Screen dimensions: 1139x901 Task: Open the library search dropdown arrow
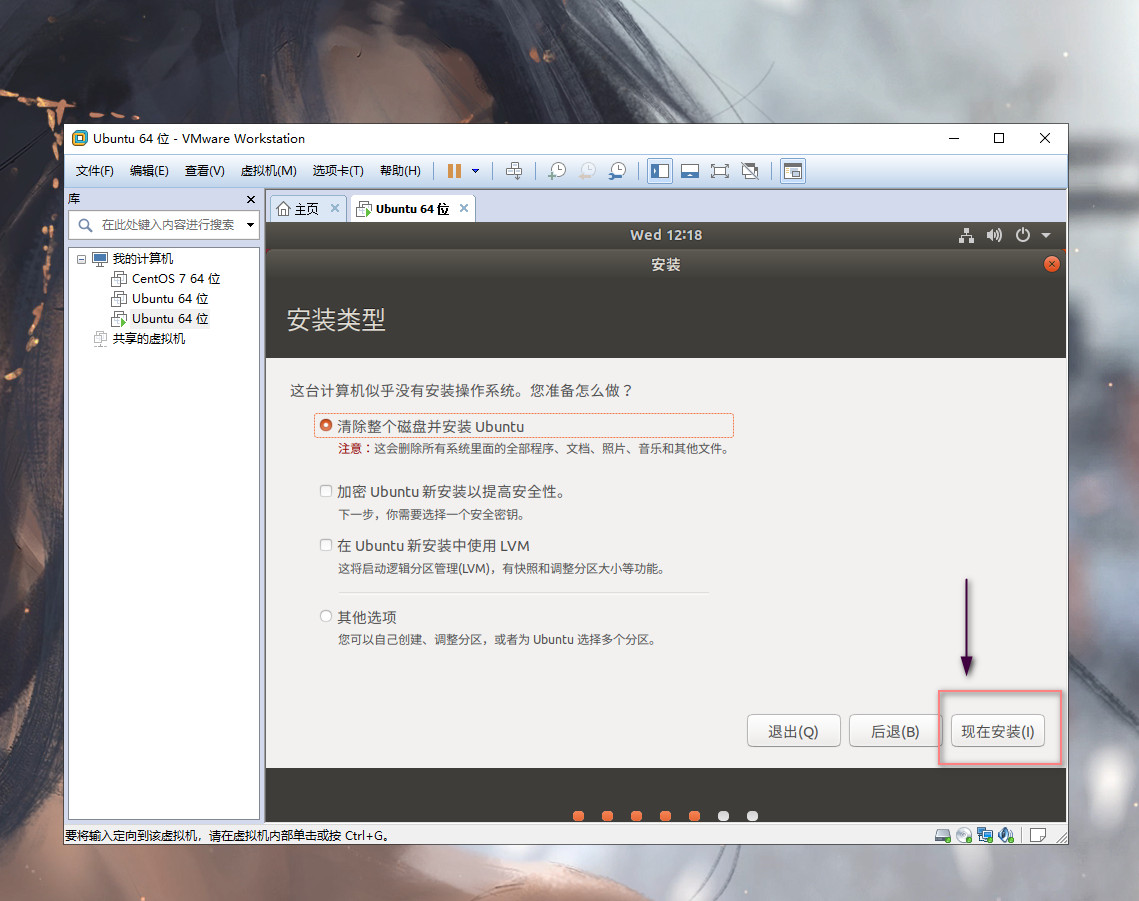pos(250,225)
